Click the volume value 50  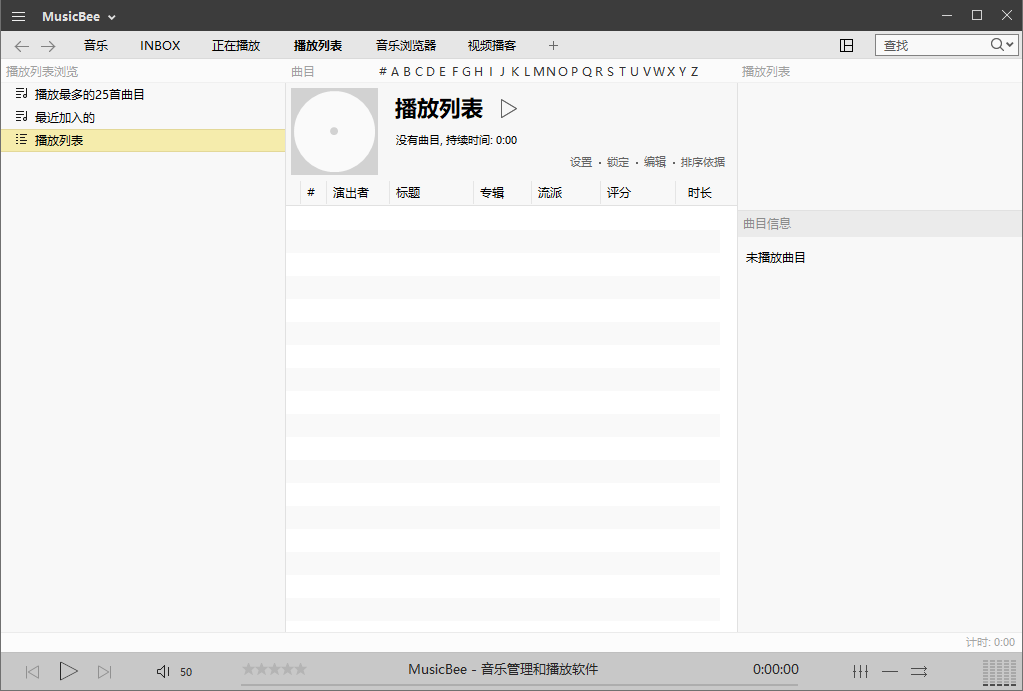click(x=186, y=672)
